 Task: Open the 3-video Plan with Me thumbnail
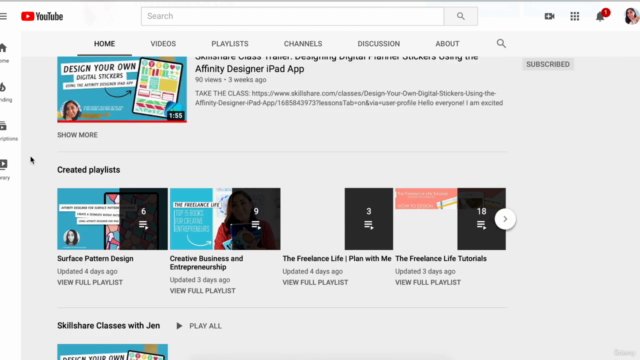click(x=338, y=219)
